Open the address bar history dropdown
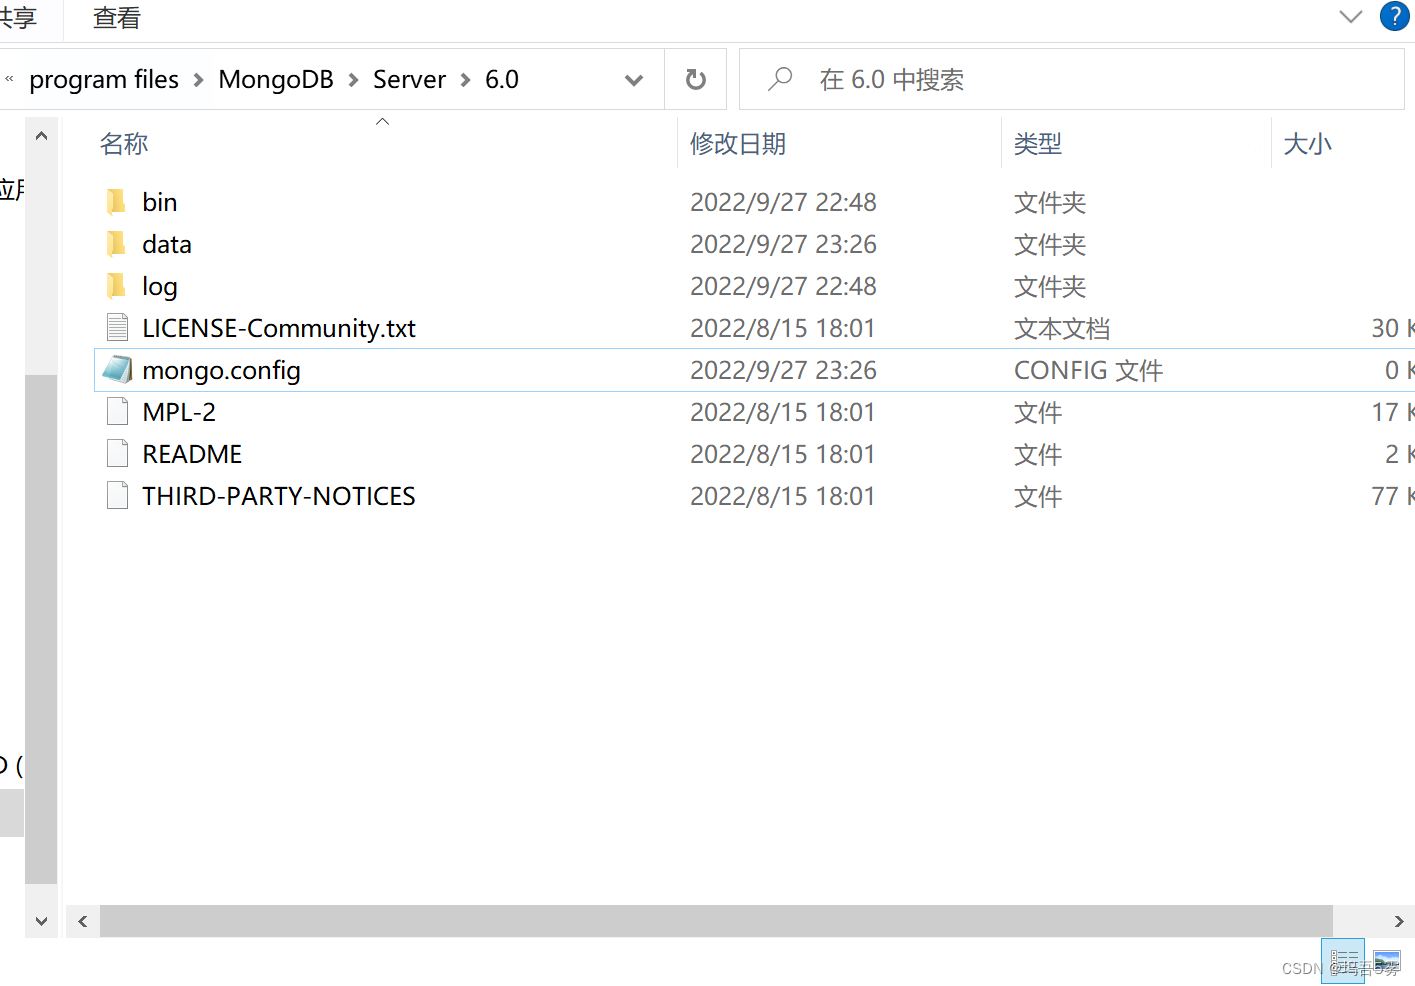The height and width of the screenshot is (986, 1415). pos(634,80)
